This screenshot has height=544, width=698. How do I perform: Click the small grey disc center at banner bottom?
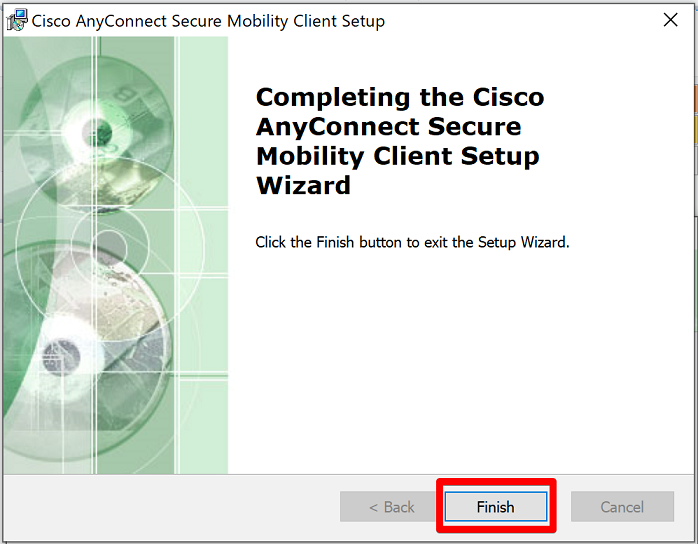coord(61,356)
